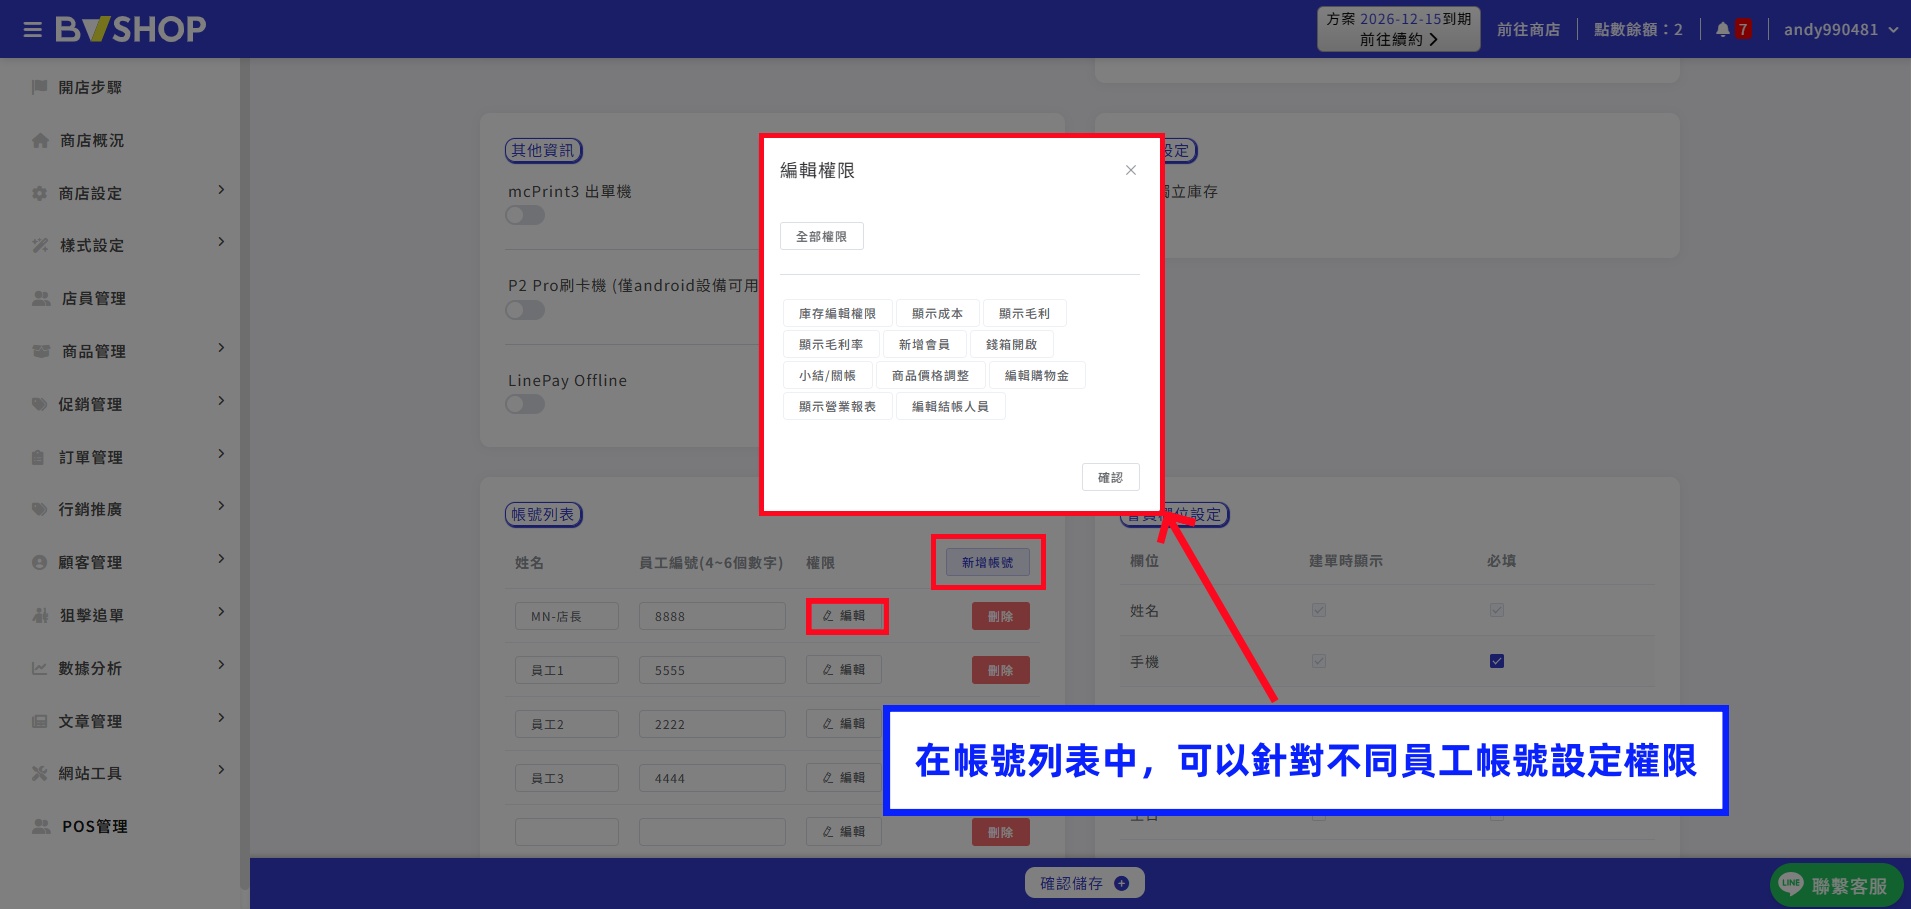Click the 開店步驟 flag icon
Viewport: 1911px width, 909px height.
click(40, 87)
